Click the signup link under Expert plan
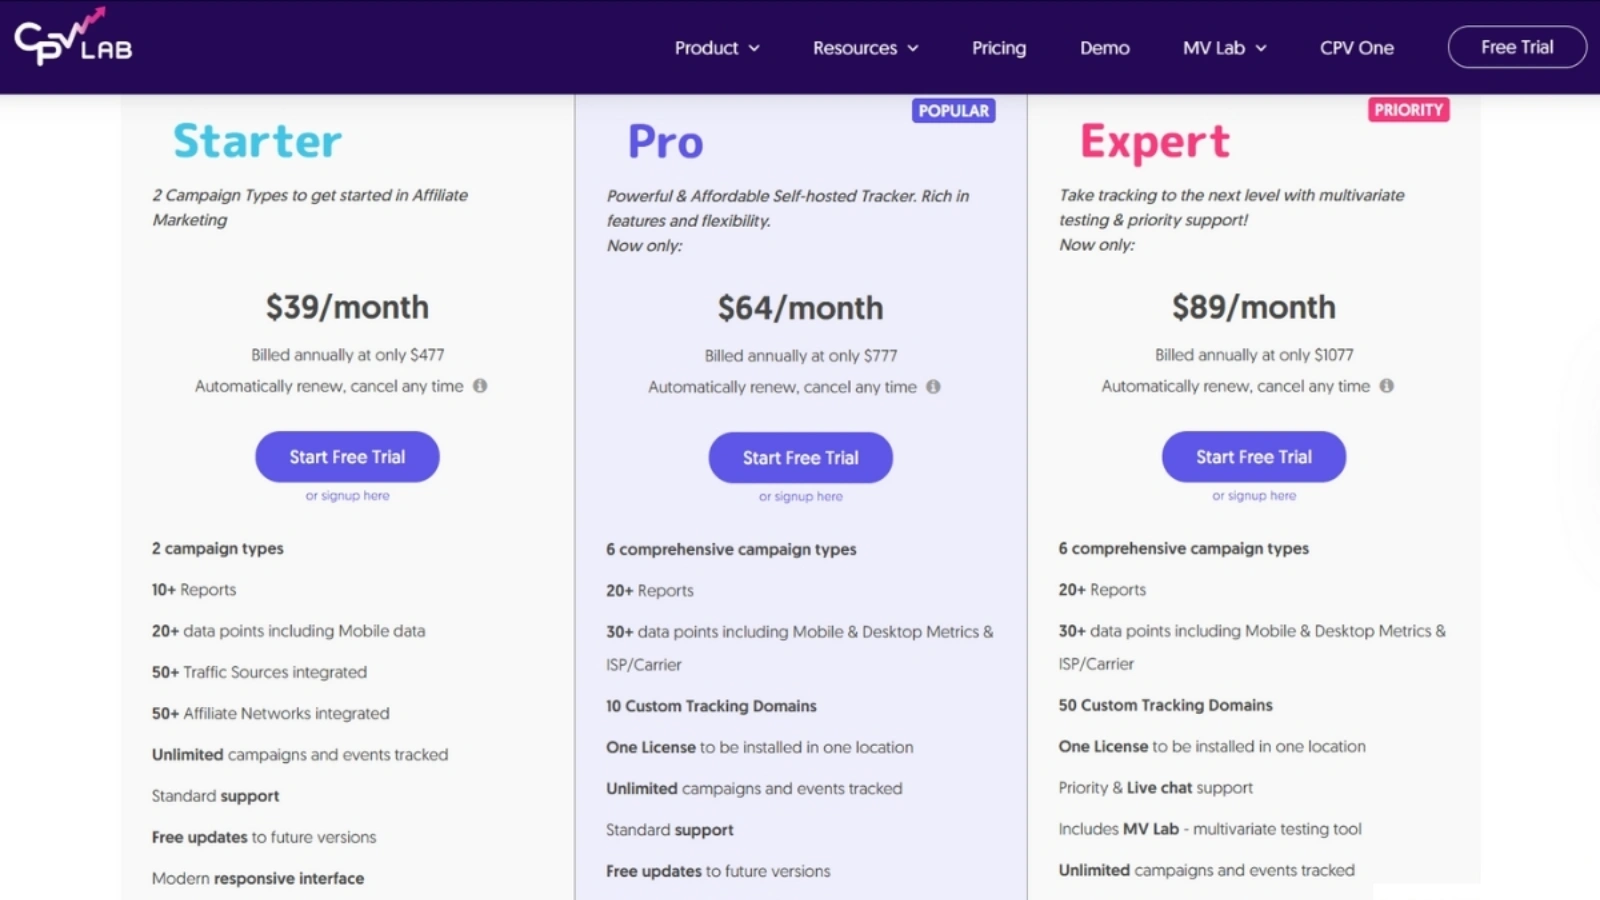1600x900 pixels. [x=1253, y=495]
